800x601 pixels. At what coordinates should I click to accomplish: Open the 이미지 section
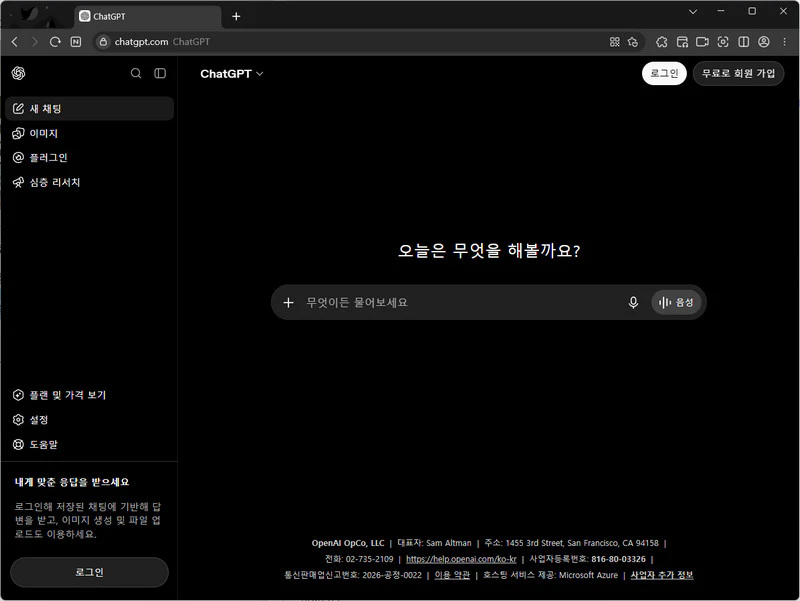pos(89,133)
